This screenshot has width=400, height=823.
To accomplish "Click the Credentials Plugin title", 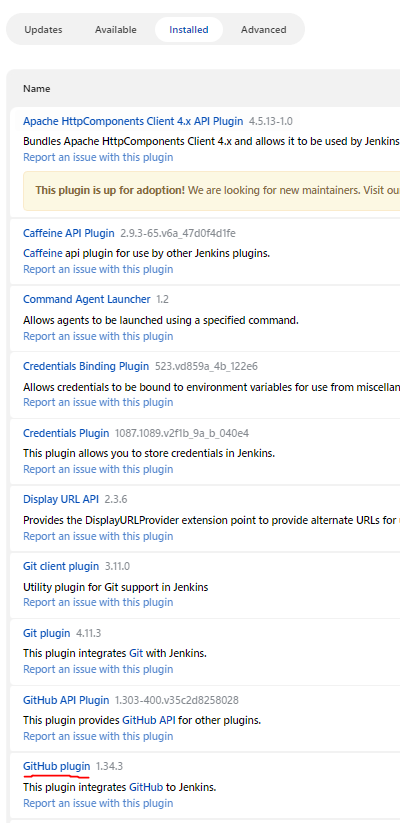I will coord(66,433).
